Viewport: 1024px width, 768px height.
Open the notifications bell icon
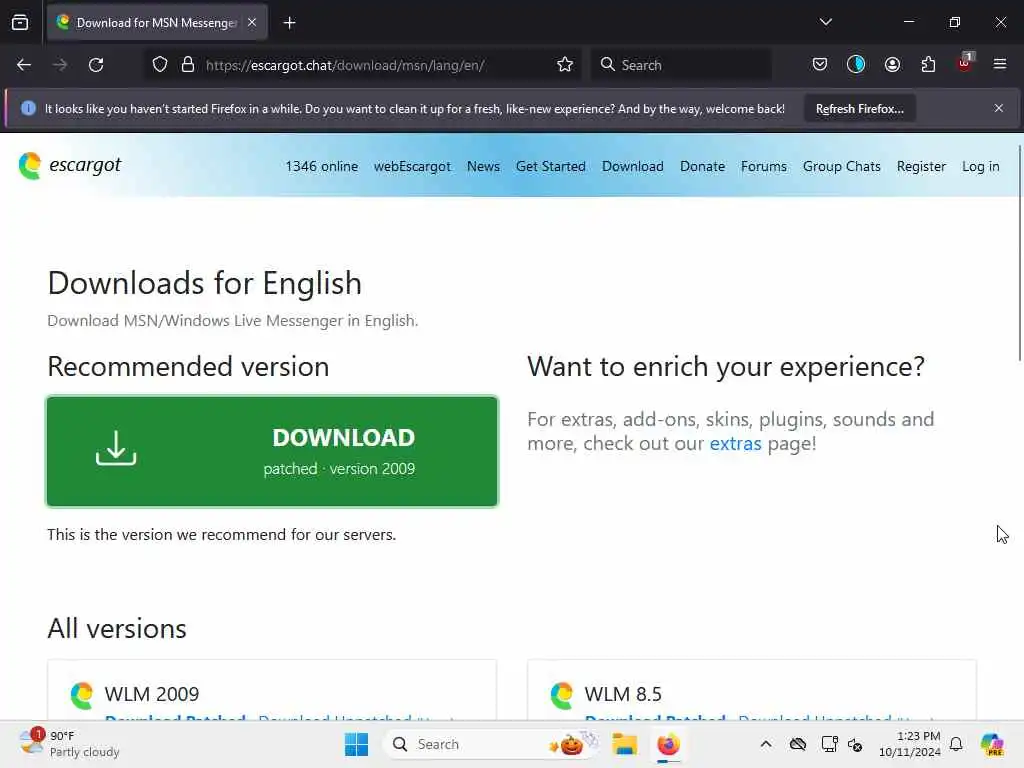click(x=956, y=744)
